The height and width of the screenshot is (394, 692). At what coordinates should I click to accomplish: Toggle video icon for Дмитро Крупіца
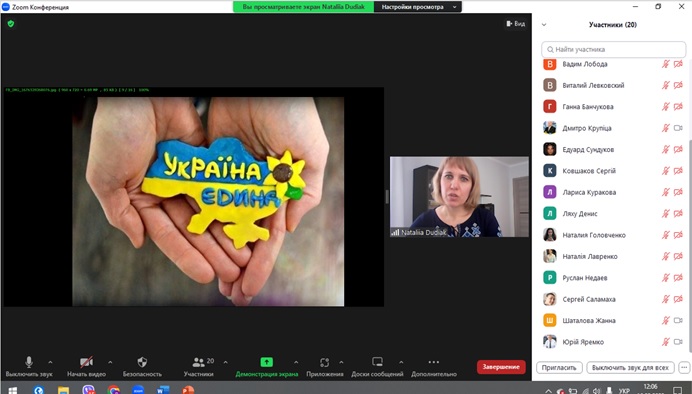678,128
